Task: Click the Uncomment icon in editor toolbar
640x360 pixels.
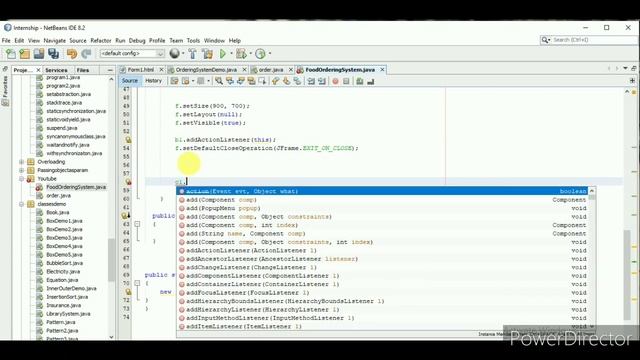Action: click(x=371, y=81)
